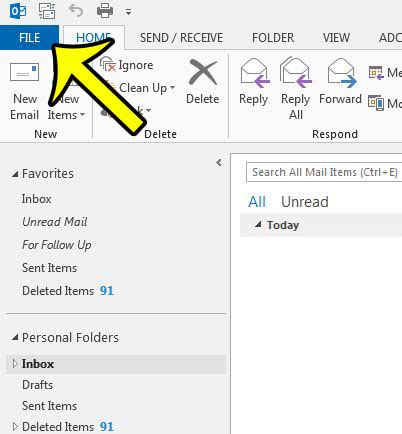This screenshot has width=402, height=434.
Task: Switch to the HOME tab
Action: click(94, 38)
